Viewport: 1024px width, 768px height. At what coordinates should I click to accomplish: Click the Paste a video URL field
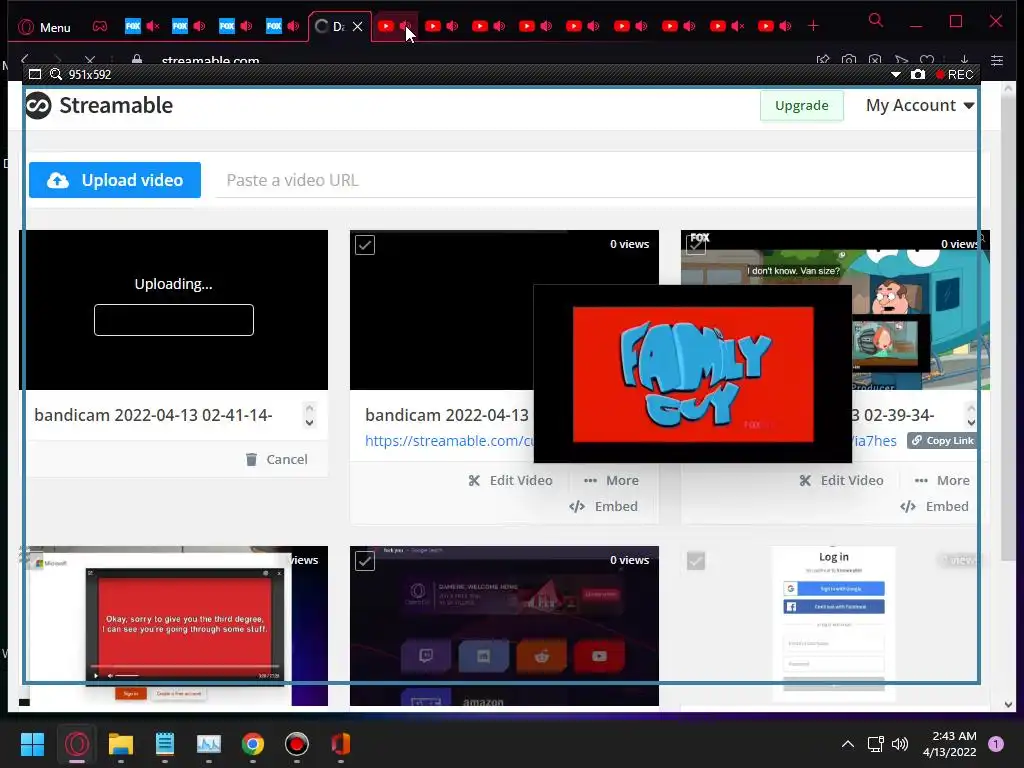(x=595, y=180)
